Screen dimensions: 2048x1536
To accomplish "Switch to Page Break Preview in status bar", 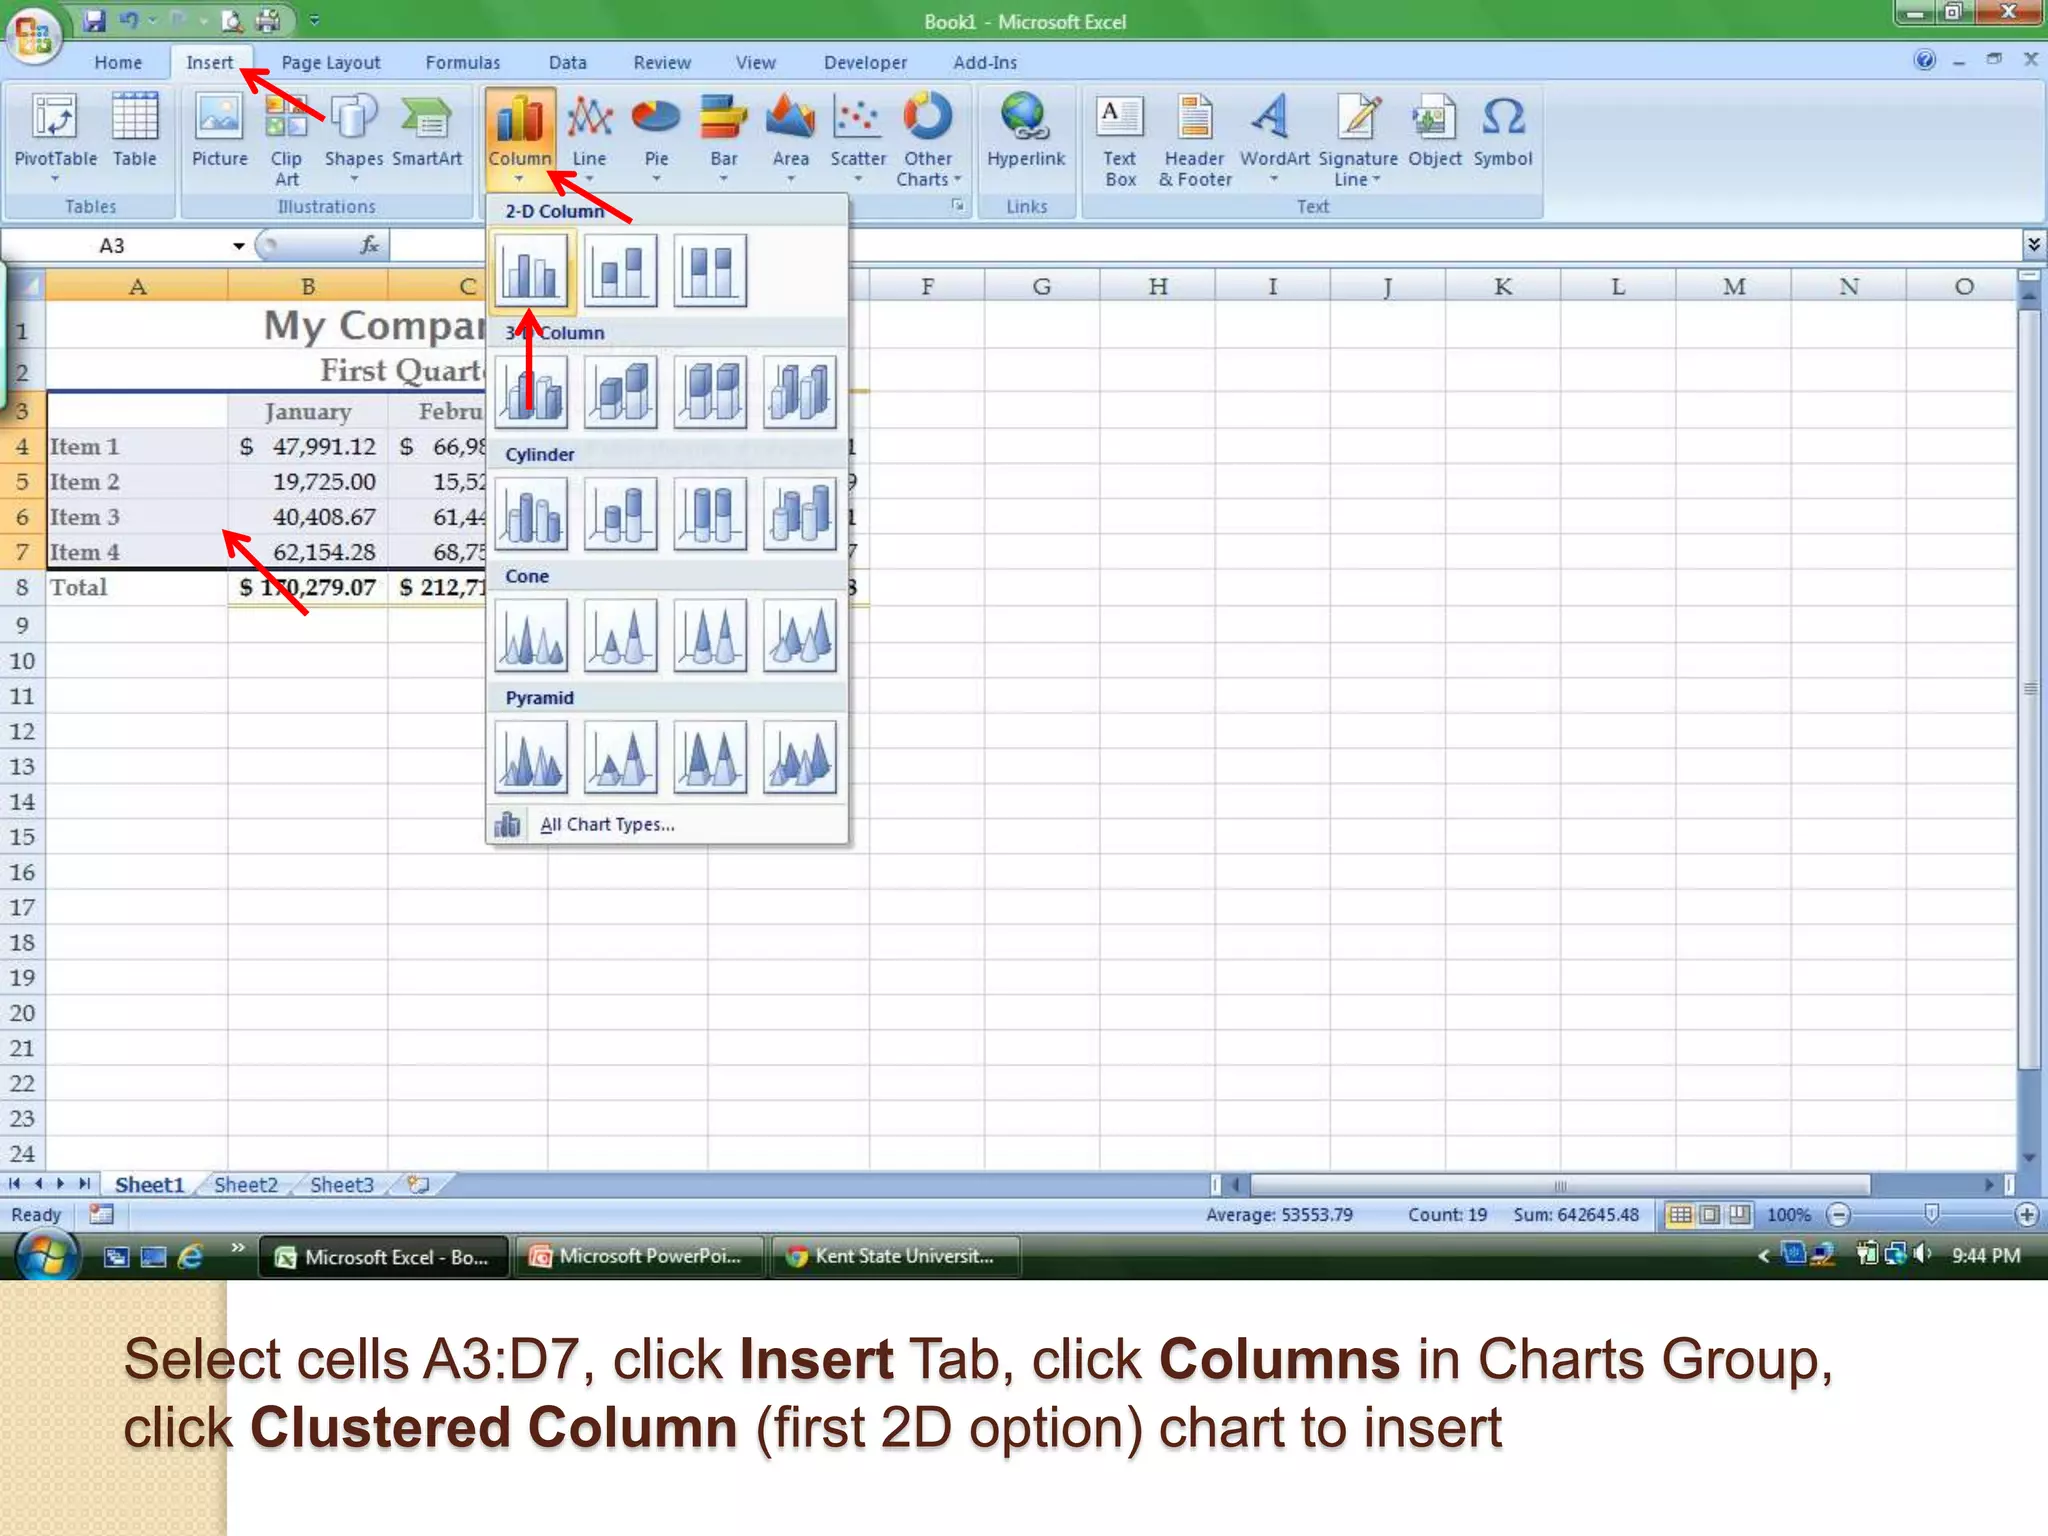I will click(x=1741, y=1215).
